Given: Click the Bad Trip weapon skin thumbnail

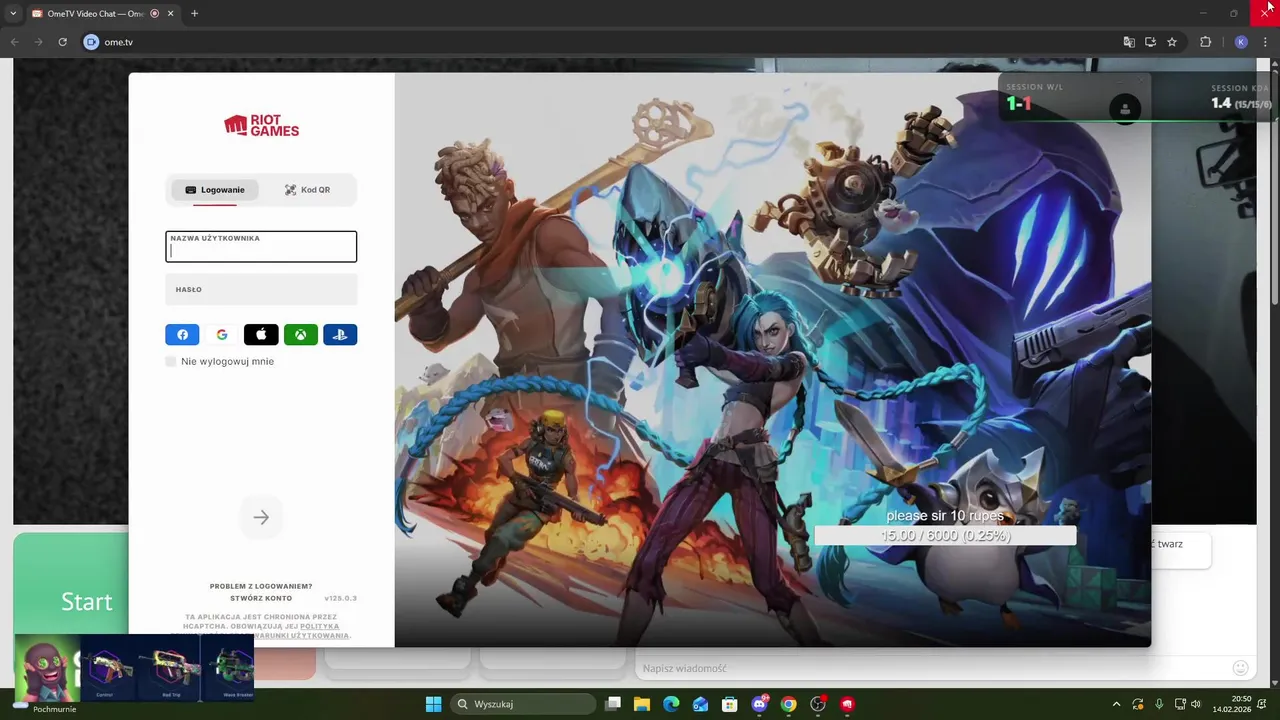Looking at the screenshot, I should click(169, 668).
